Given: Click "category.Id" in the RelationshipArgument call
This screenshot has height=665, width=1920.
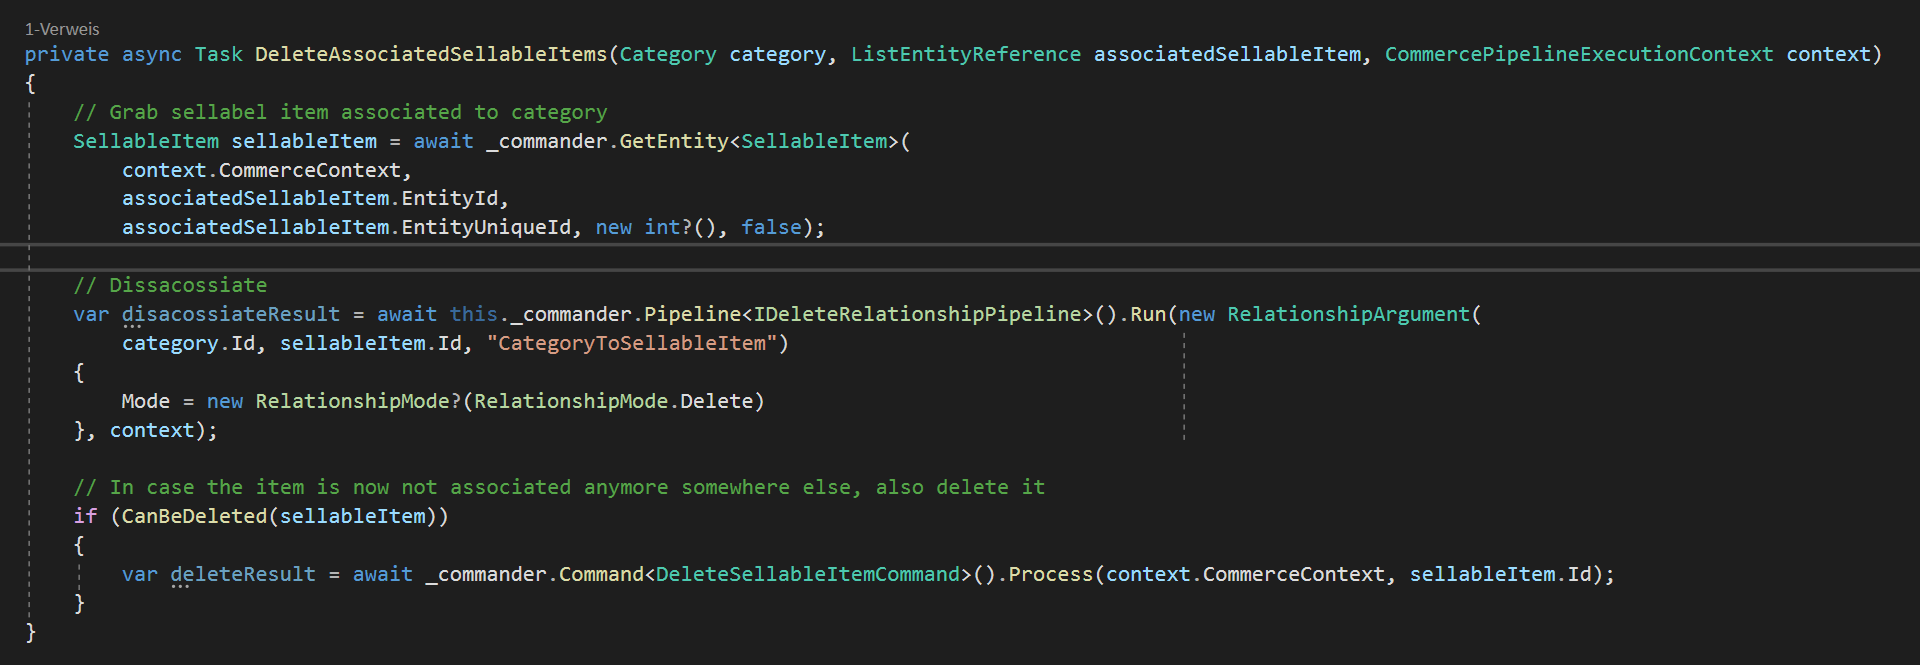Looking at the screenshot, I should (x=189, y=343).
